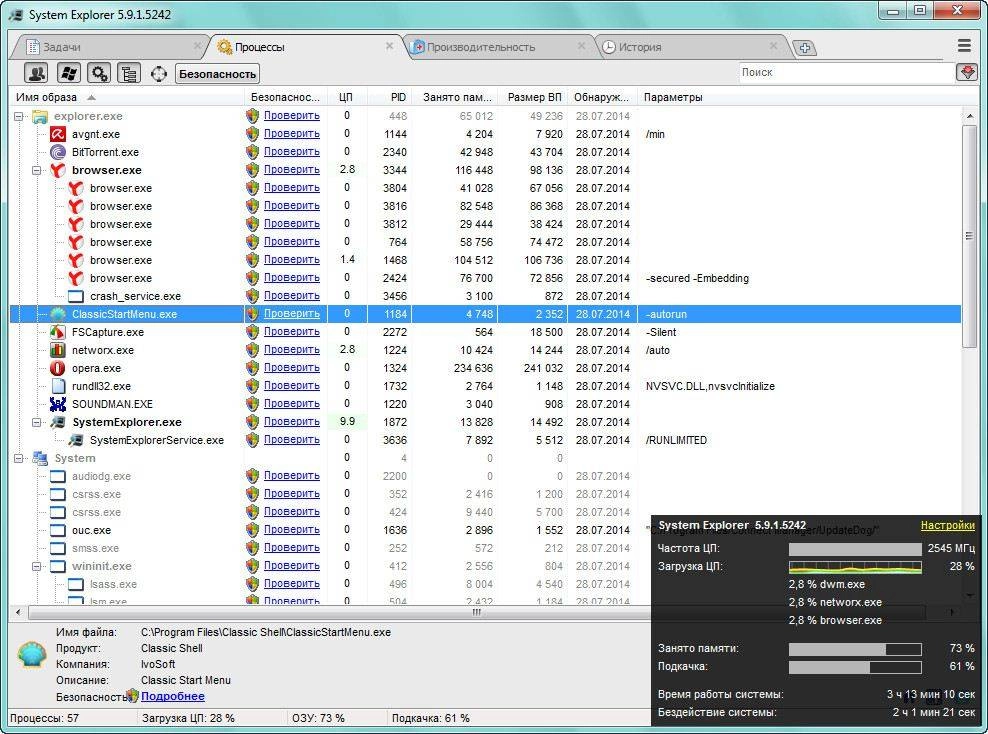Viewport: 988px width, 734px height.
Task: Click the BitTorrent.exe icon
Action: (x=58, y=152)
